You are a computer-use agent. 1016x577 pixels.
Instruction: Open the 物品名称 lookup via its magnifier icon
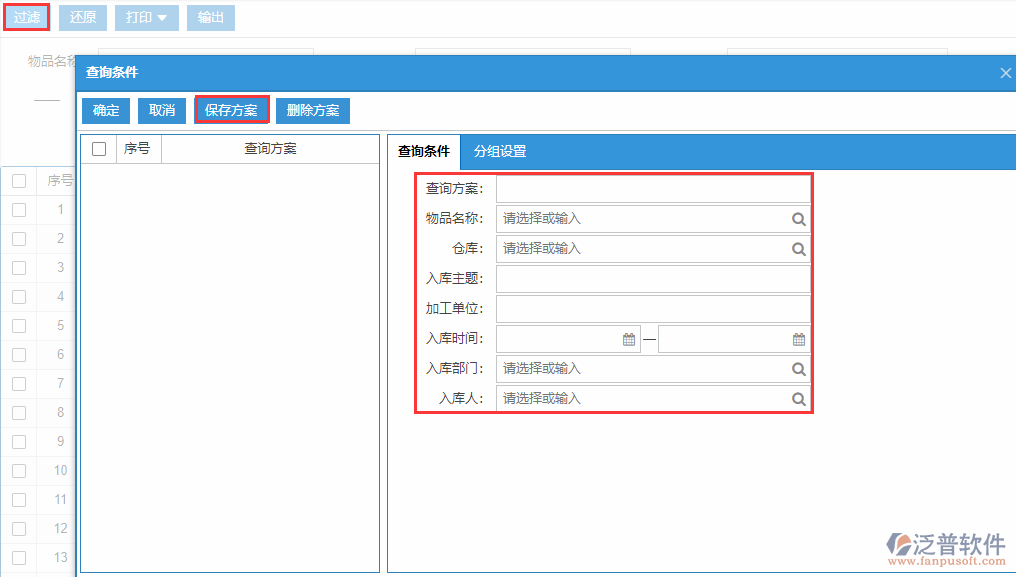click(x=797, y=218)
